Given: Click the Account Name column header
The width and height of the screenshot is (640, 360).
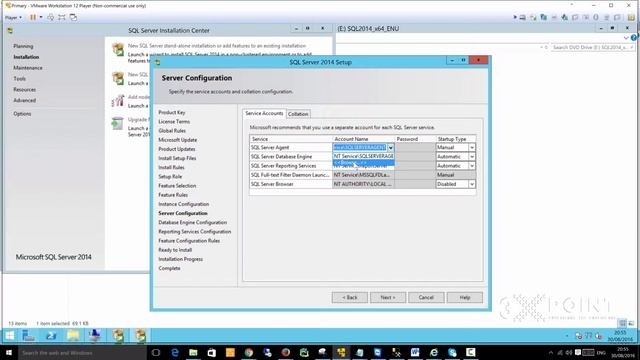Looking at the screenshot, I should coord(363,139).
